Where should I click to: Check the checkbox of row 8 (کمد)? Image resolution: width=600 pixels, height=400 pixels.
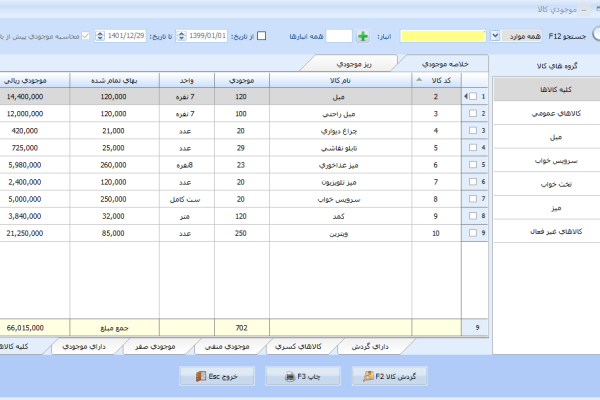(473, 216)
